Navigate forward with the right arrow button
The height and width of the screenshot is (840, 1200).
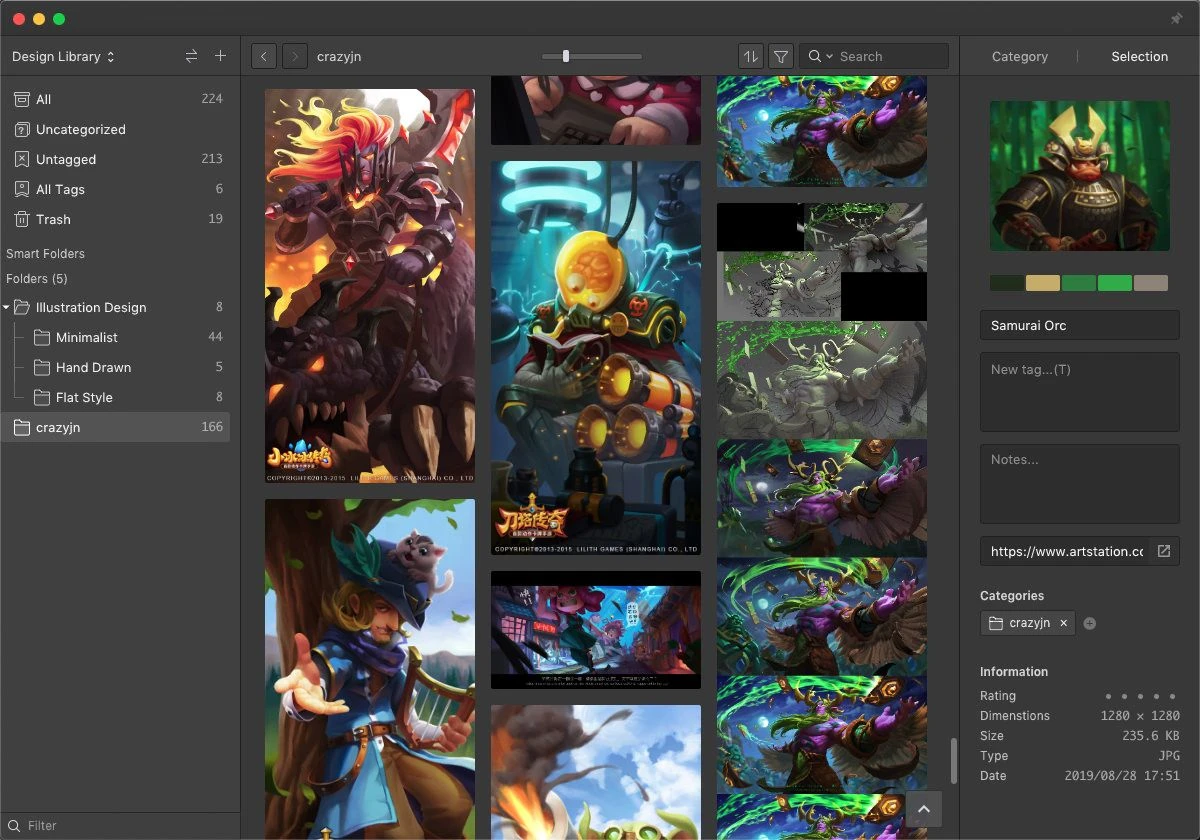tap(295, 57)
